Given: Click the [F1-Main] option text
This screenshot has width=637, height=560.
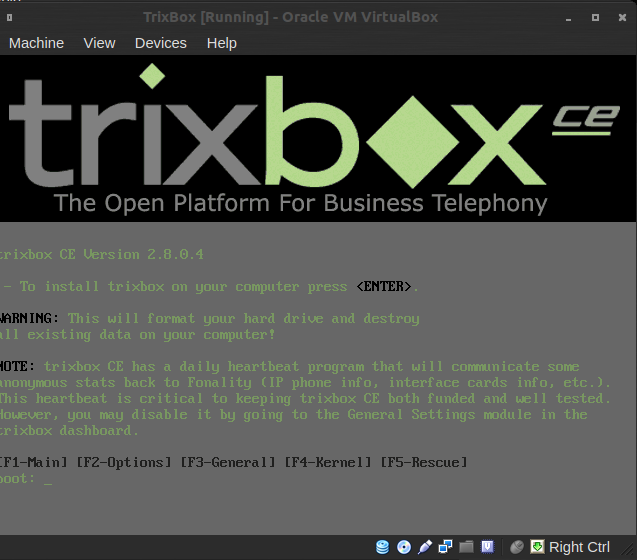Looking at the screenshot, I should [34, 462].
